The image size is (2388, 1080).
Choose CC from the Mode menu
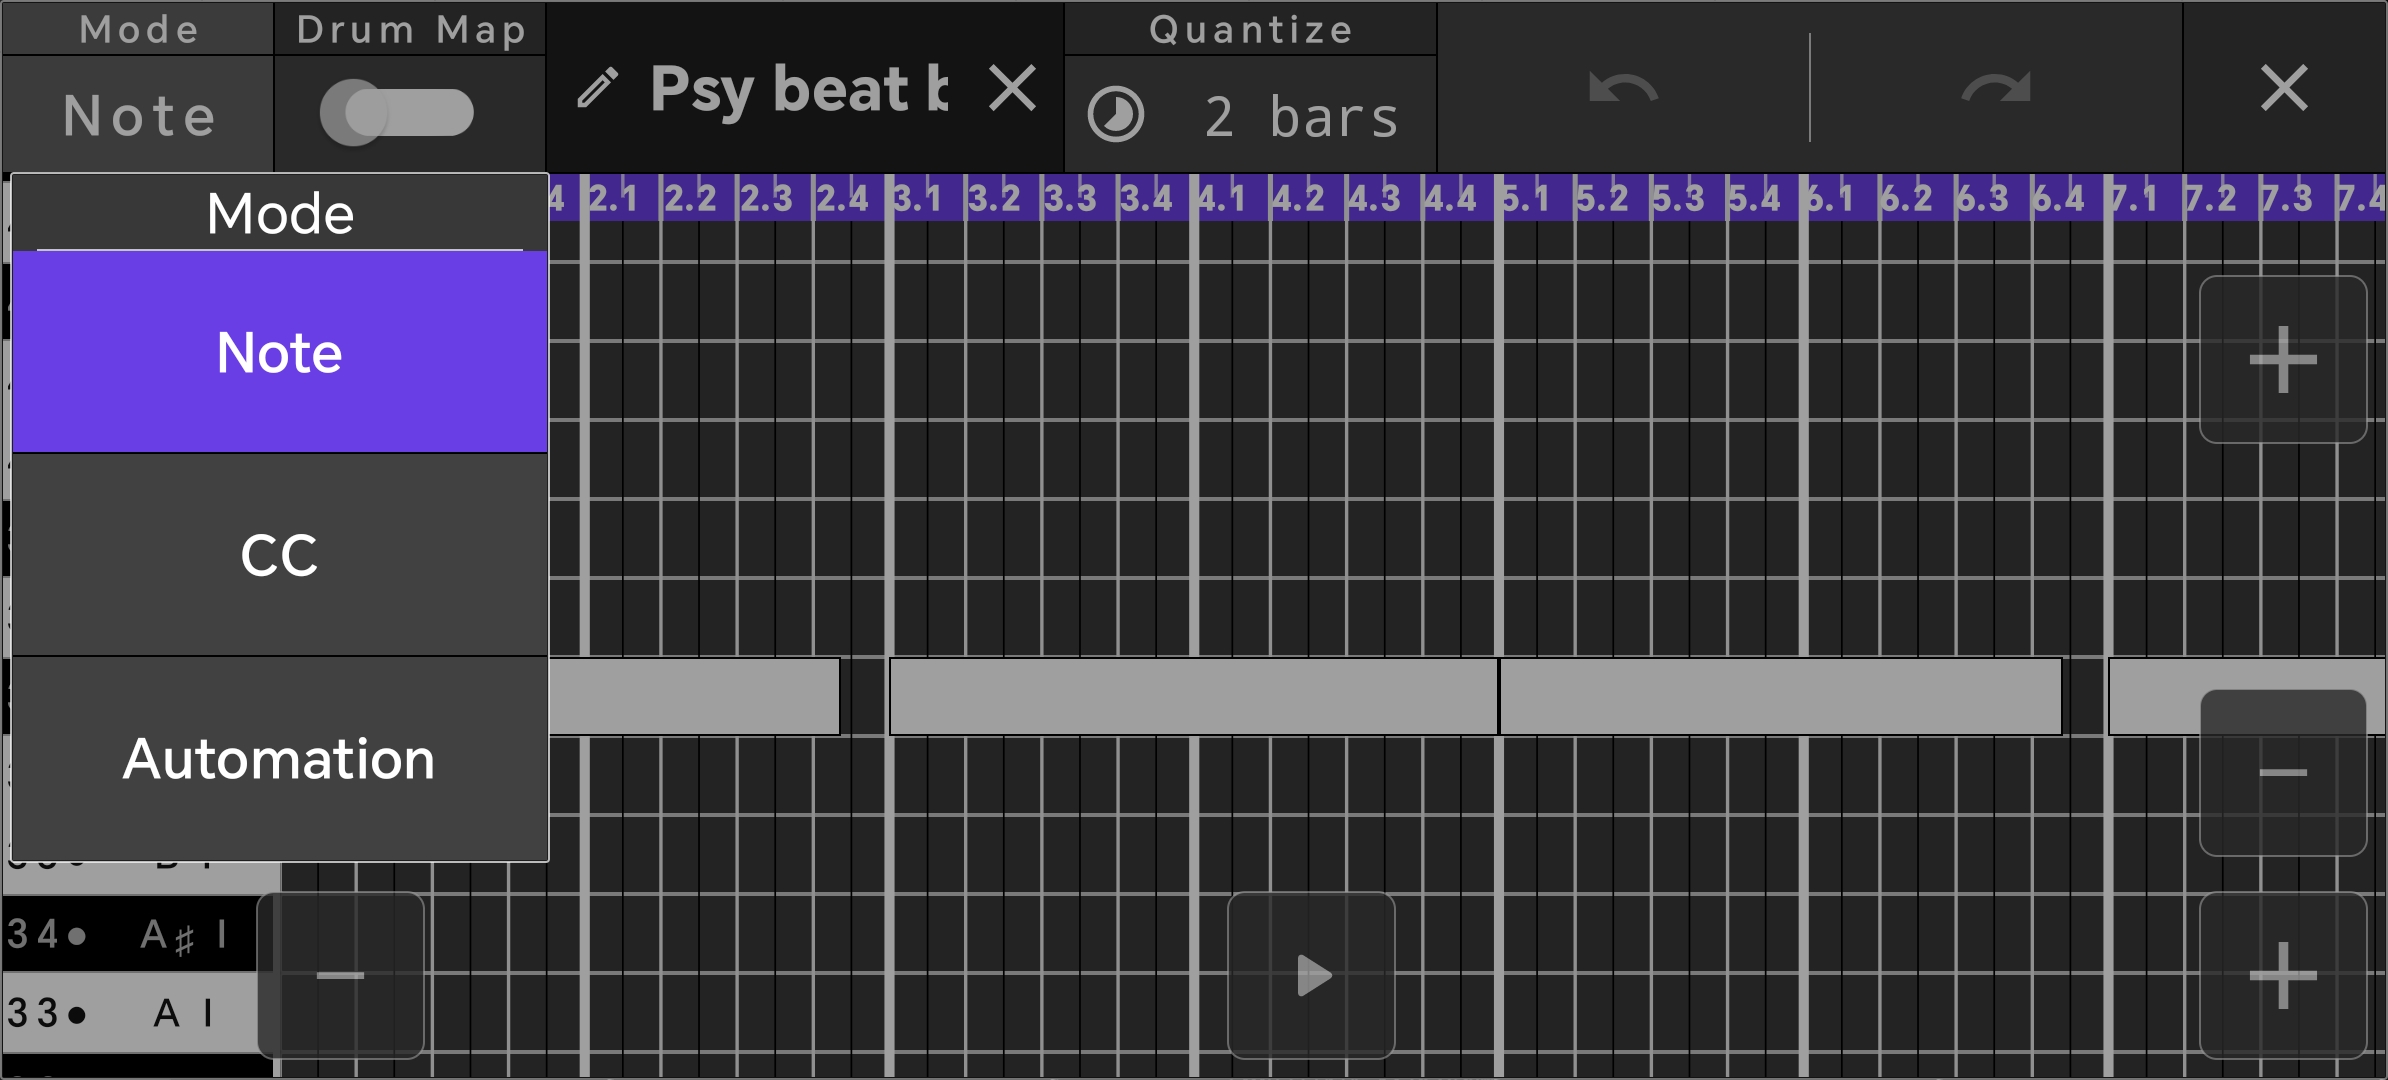[x=280, y=555]
